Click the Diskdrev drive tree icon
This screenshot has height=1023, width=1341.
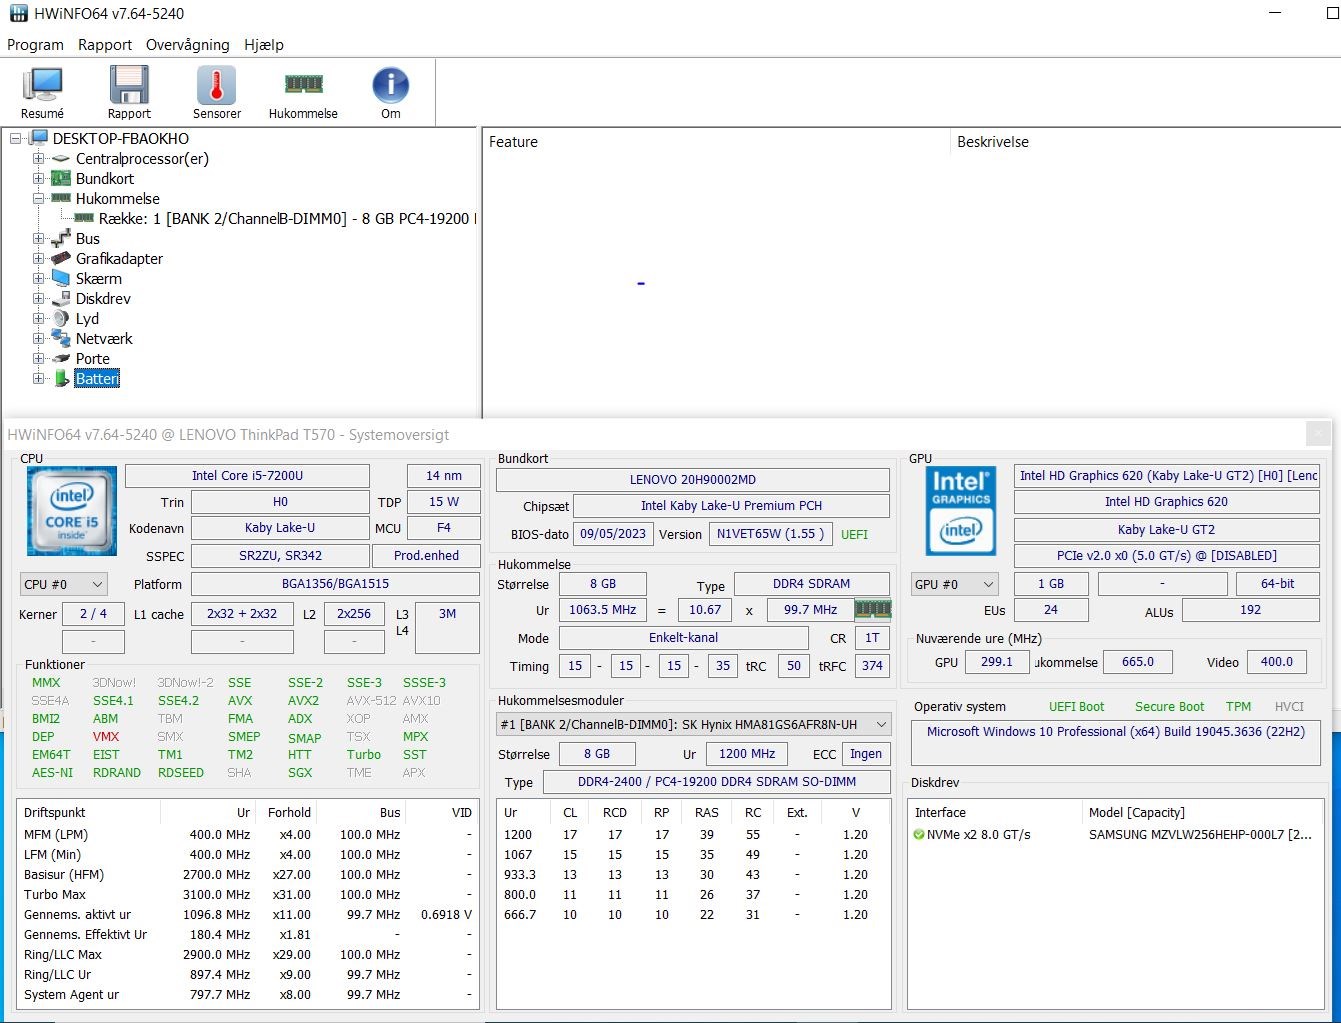coord(60,298)
